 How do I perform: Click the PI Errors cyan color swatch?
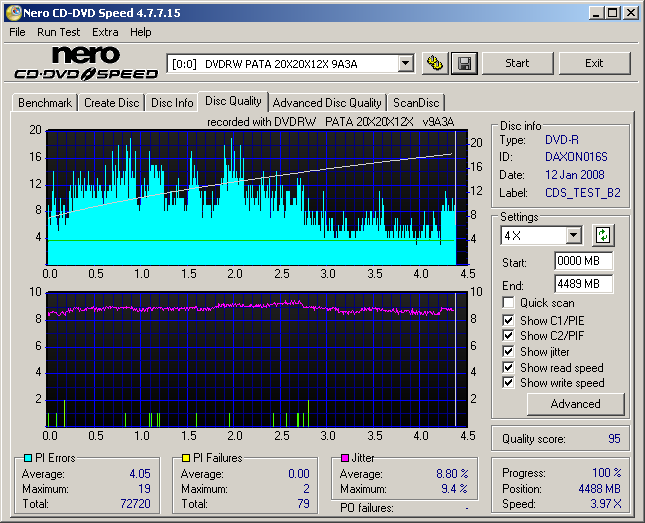pyautogui.click(x=28, y=458)
